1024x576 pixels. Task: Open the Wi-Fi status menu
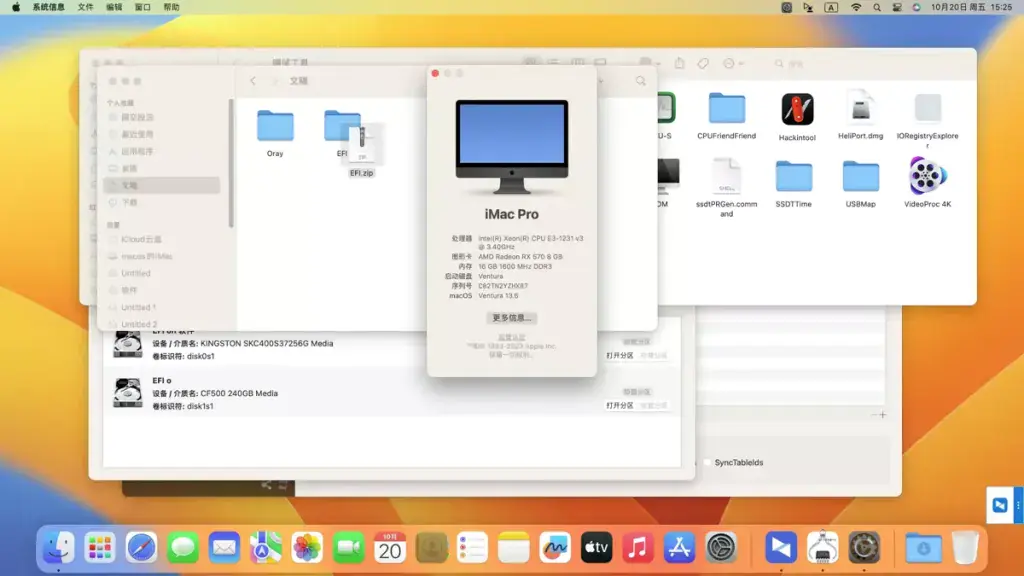856,7
